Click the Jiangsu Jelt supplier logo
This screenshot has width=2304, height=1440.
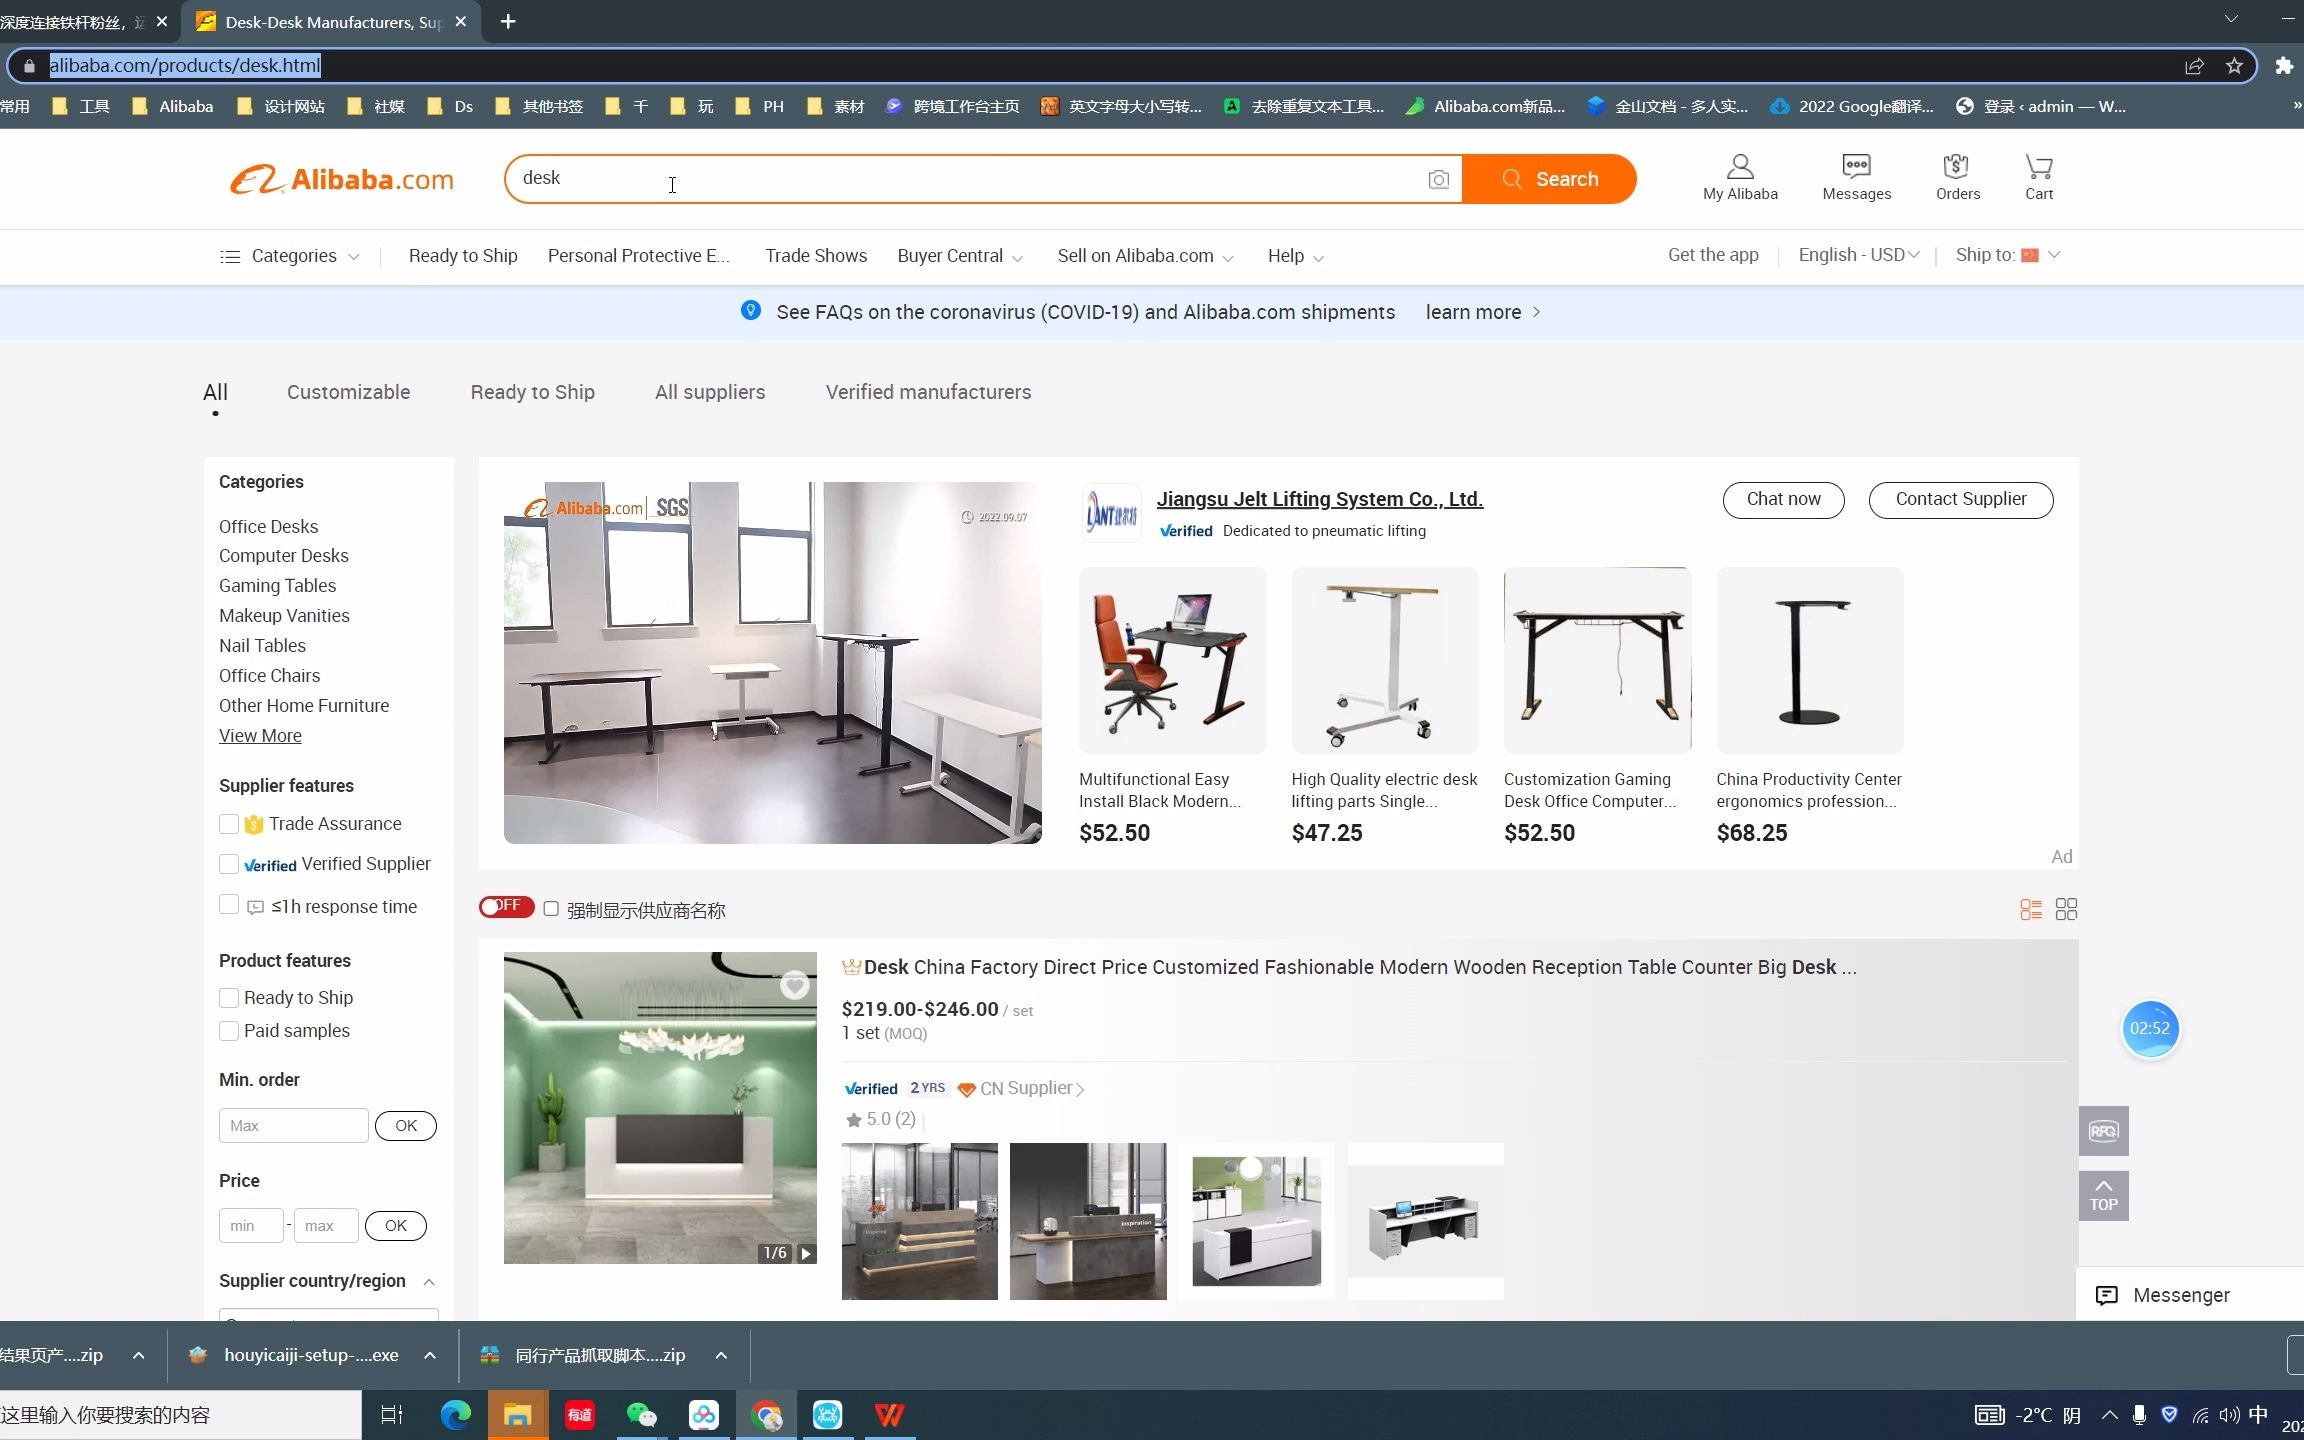click(x=1111, y=513)
